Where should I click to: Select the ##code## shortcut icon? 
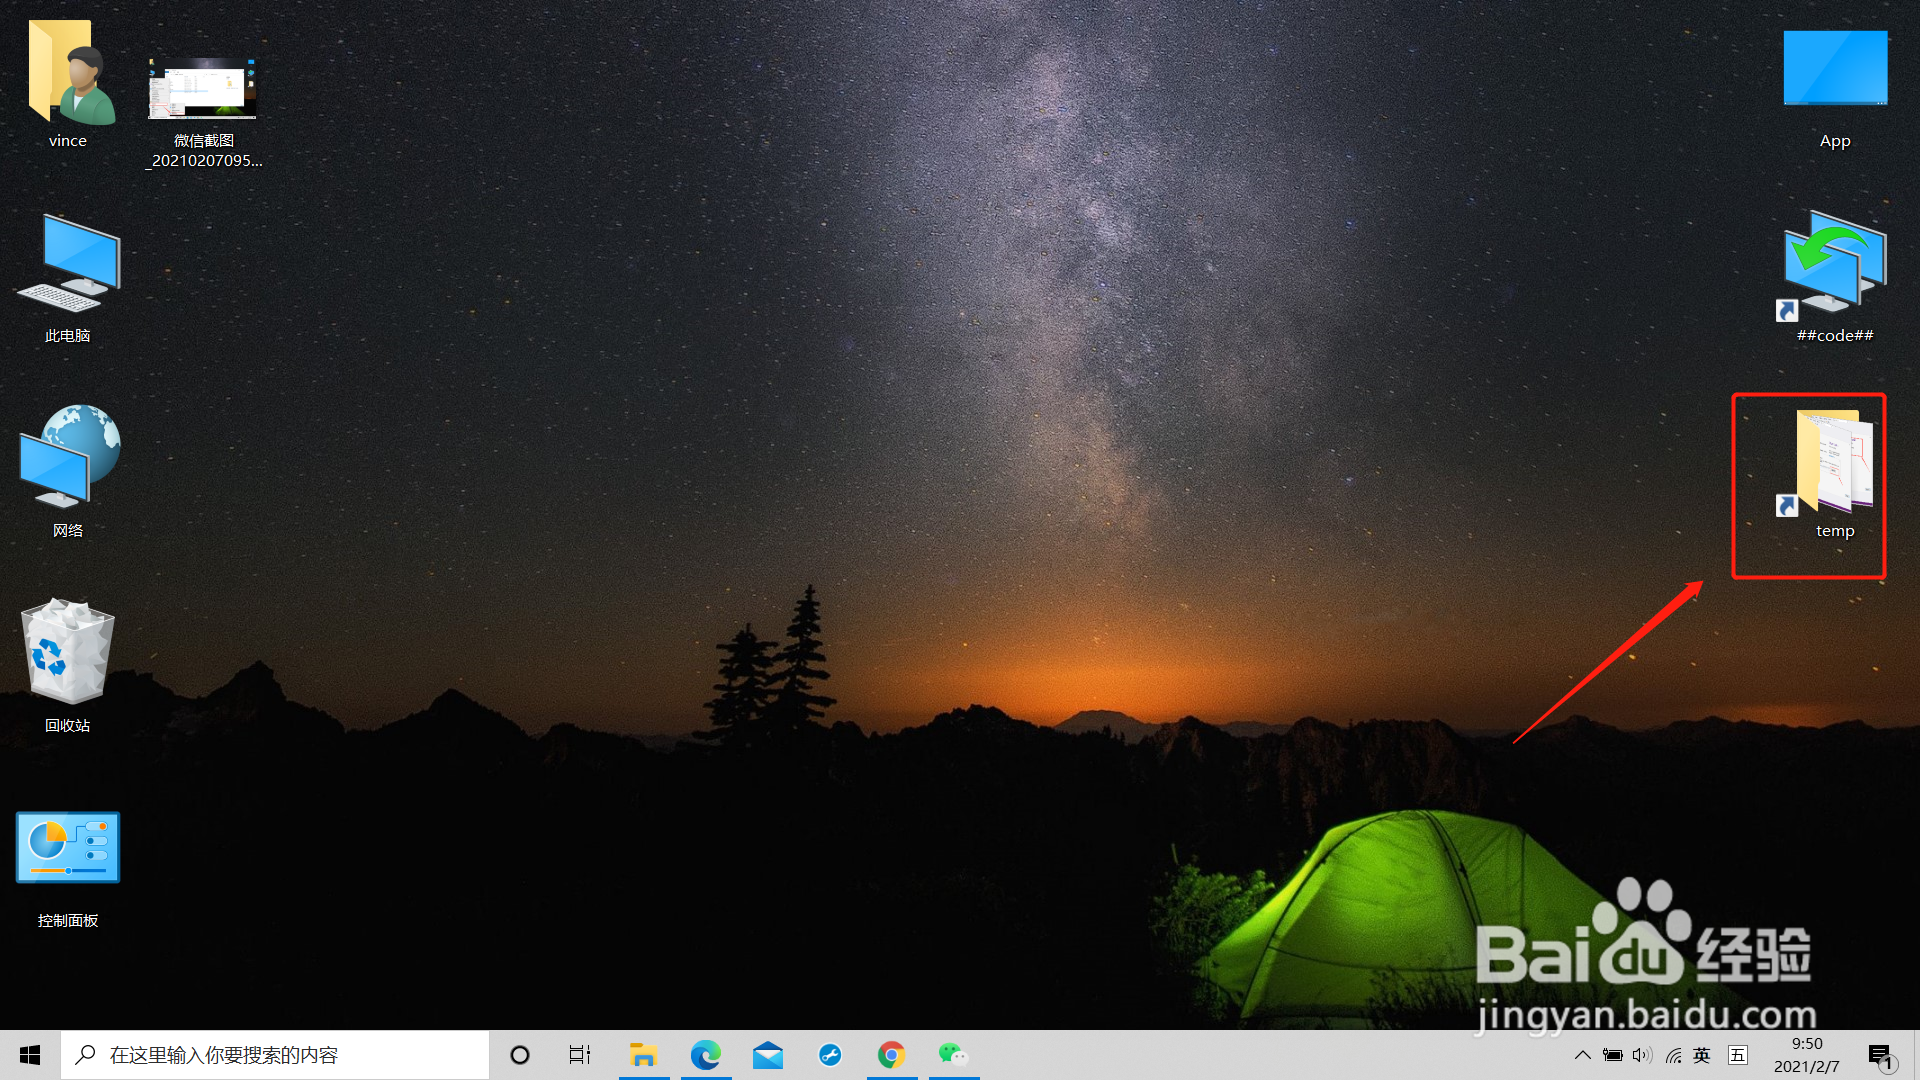pos(1834,265)
